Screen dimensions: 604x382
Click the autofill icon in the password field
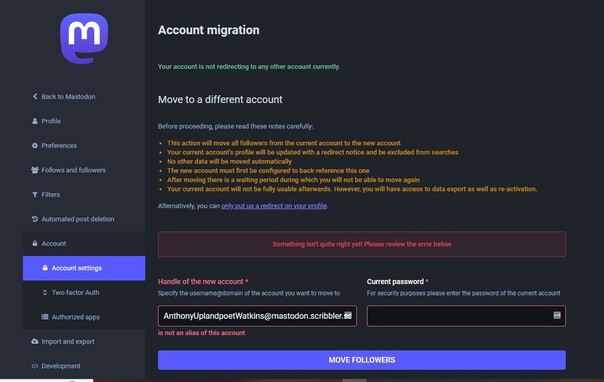click(x=557, y=315)
